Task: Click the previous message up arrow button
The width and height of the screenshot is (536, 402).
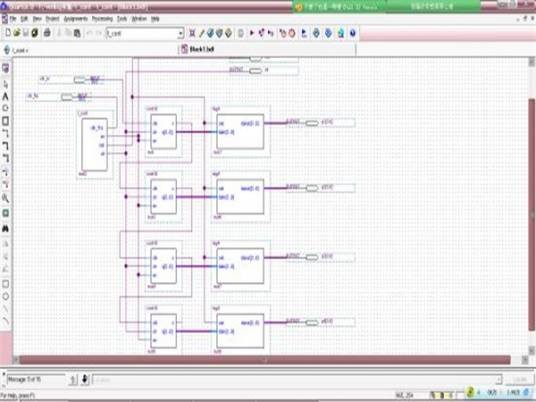Action: tap(73, 379)
